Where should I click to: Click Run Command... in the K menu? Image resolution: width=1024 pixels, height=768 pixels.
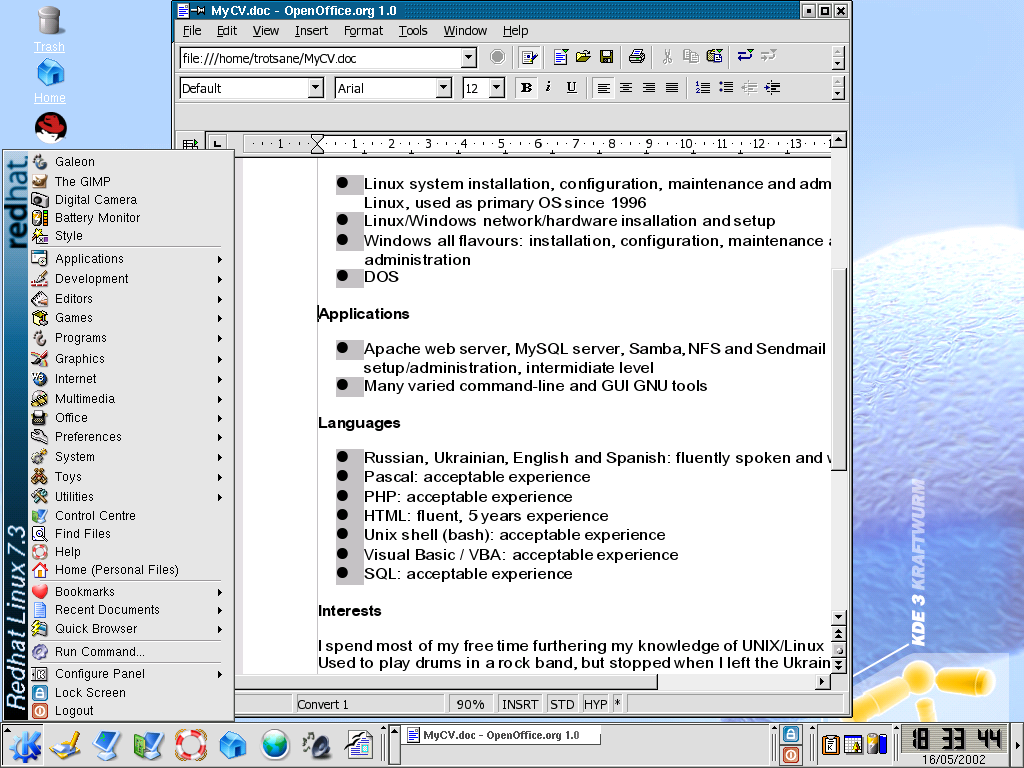click(x=128, y=652)
